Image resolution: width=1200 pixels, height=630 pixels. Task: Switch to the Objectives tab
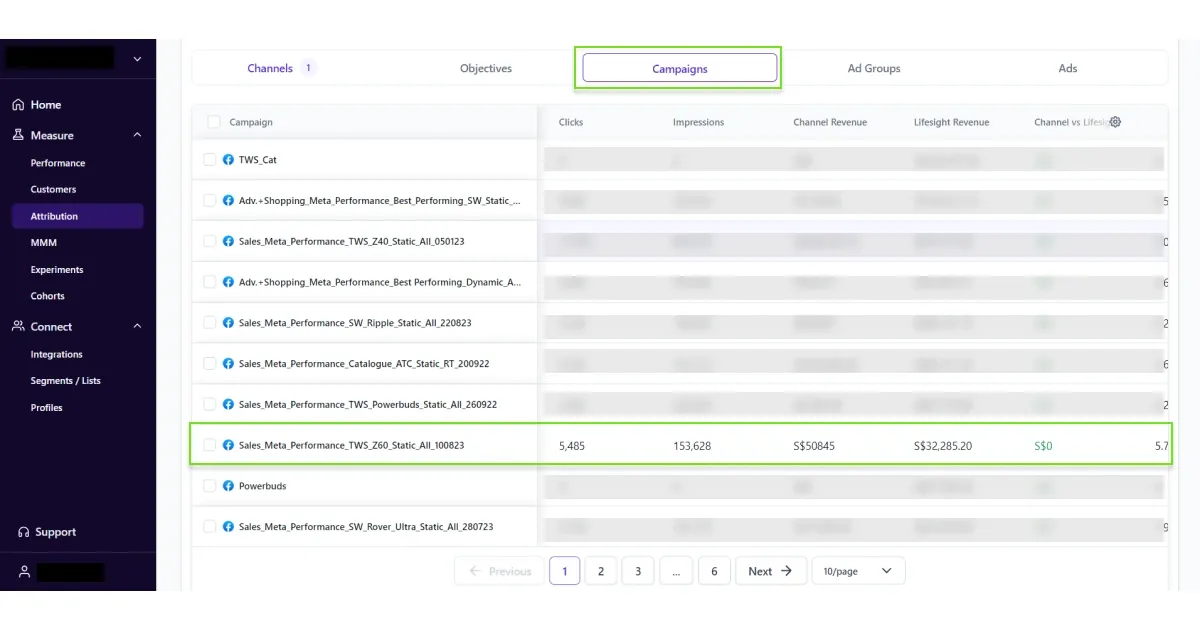486,68
